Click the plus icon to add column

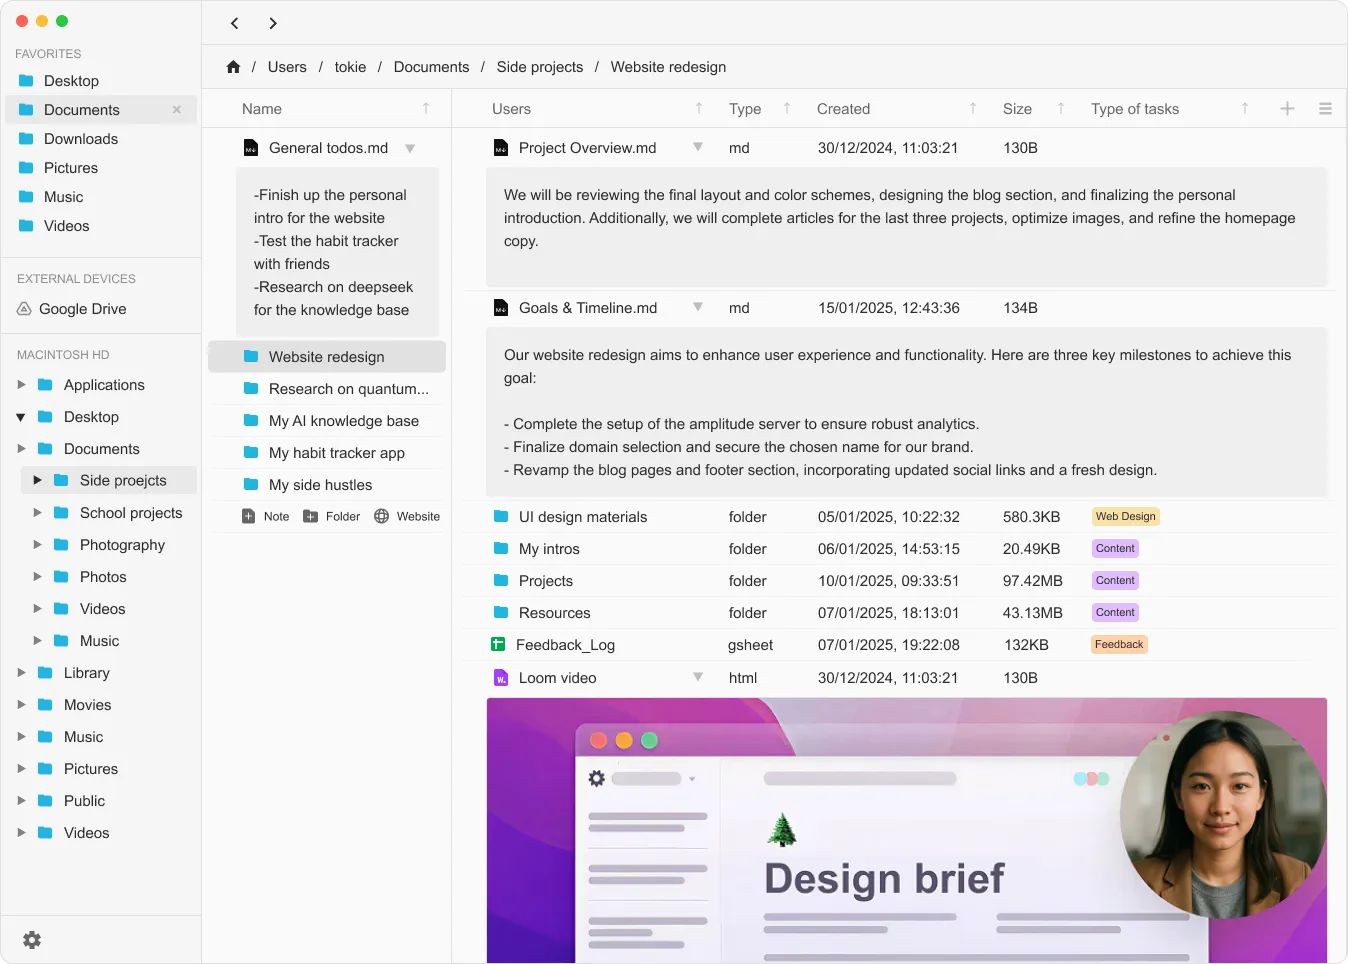1287,109
